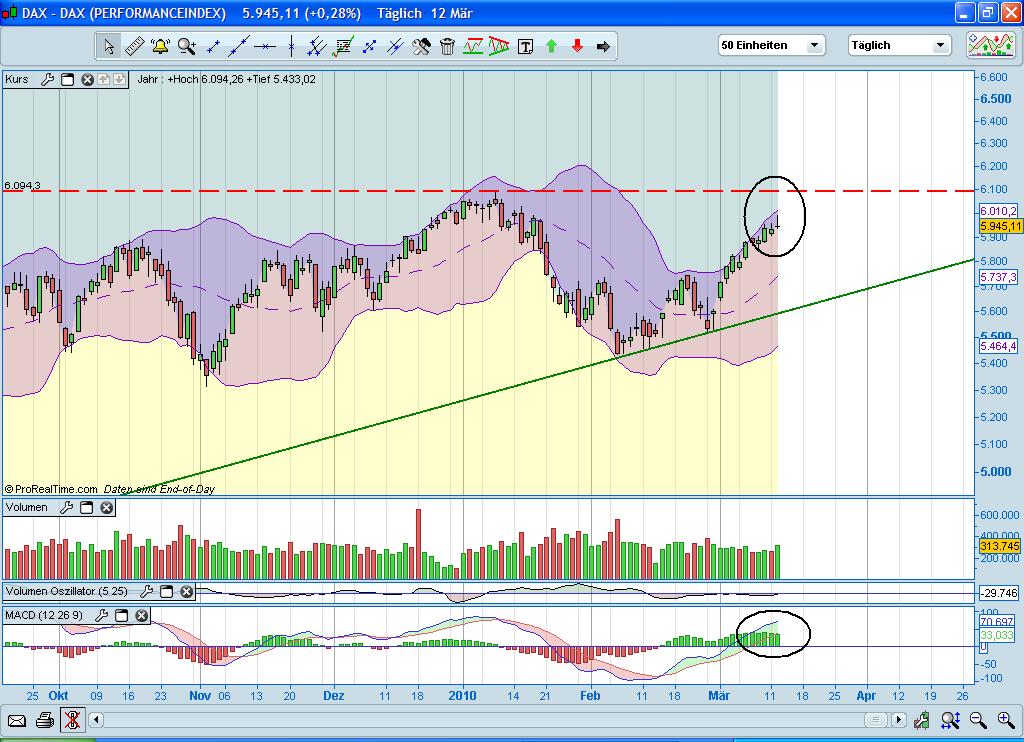Toggle the crossed-out red X icon
1024x742 pixels.
[x=72, y=720]
